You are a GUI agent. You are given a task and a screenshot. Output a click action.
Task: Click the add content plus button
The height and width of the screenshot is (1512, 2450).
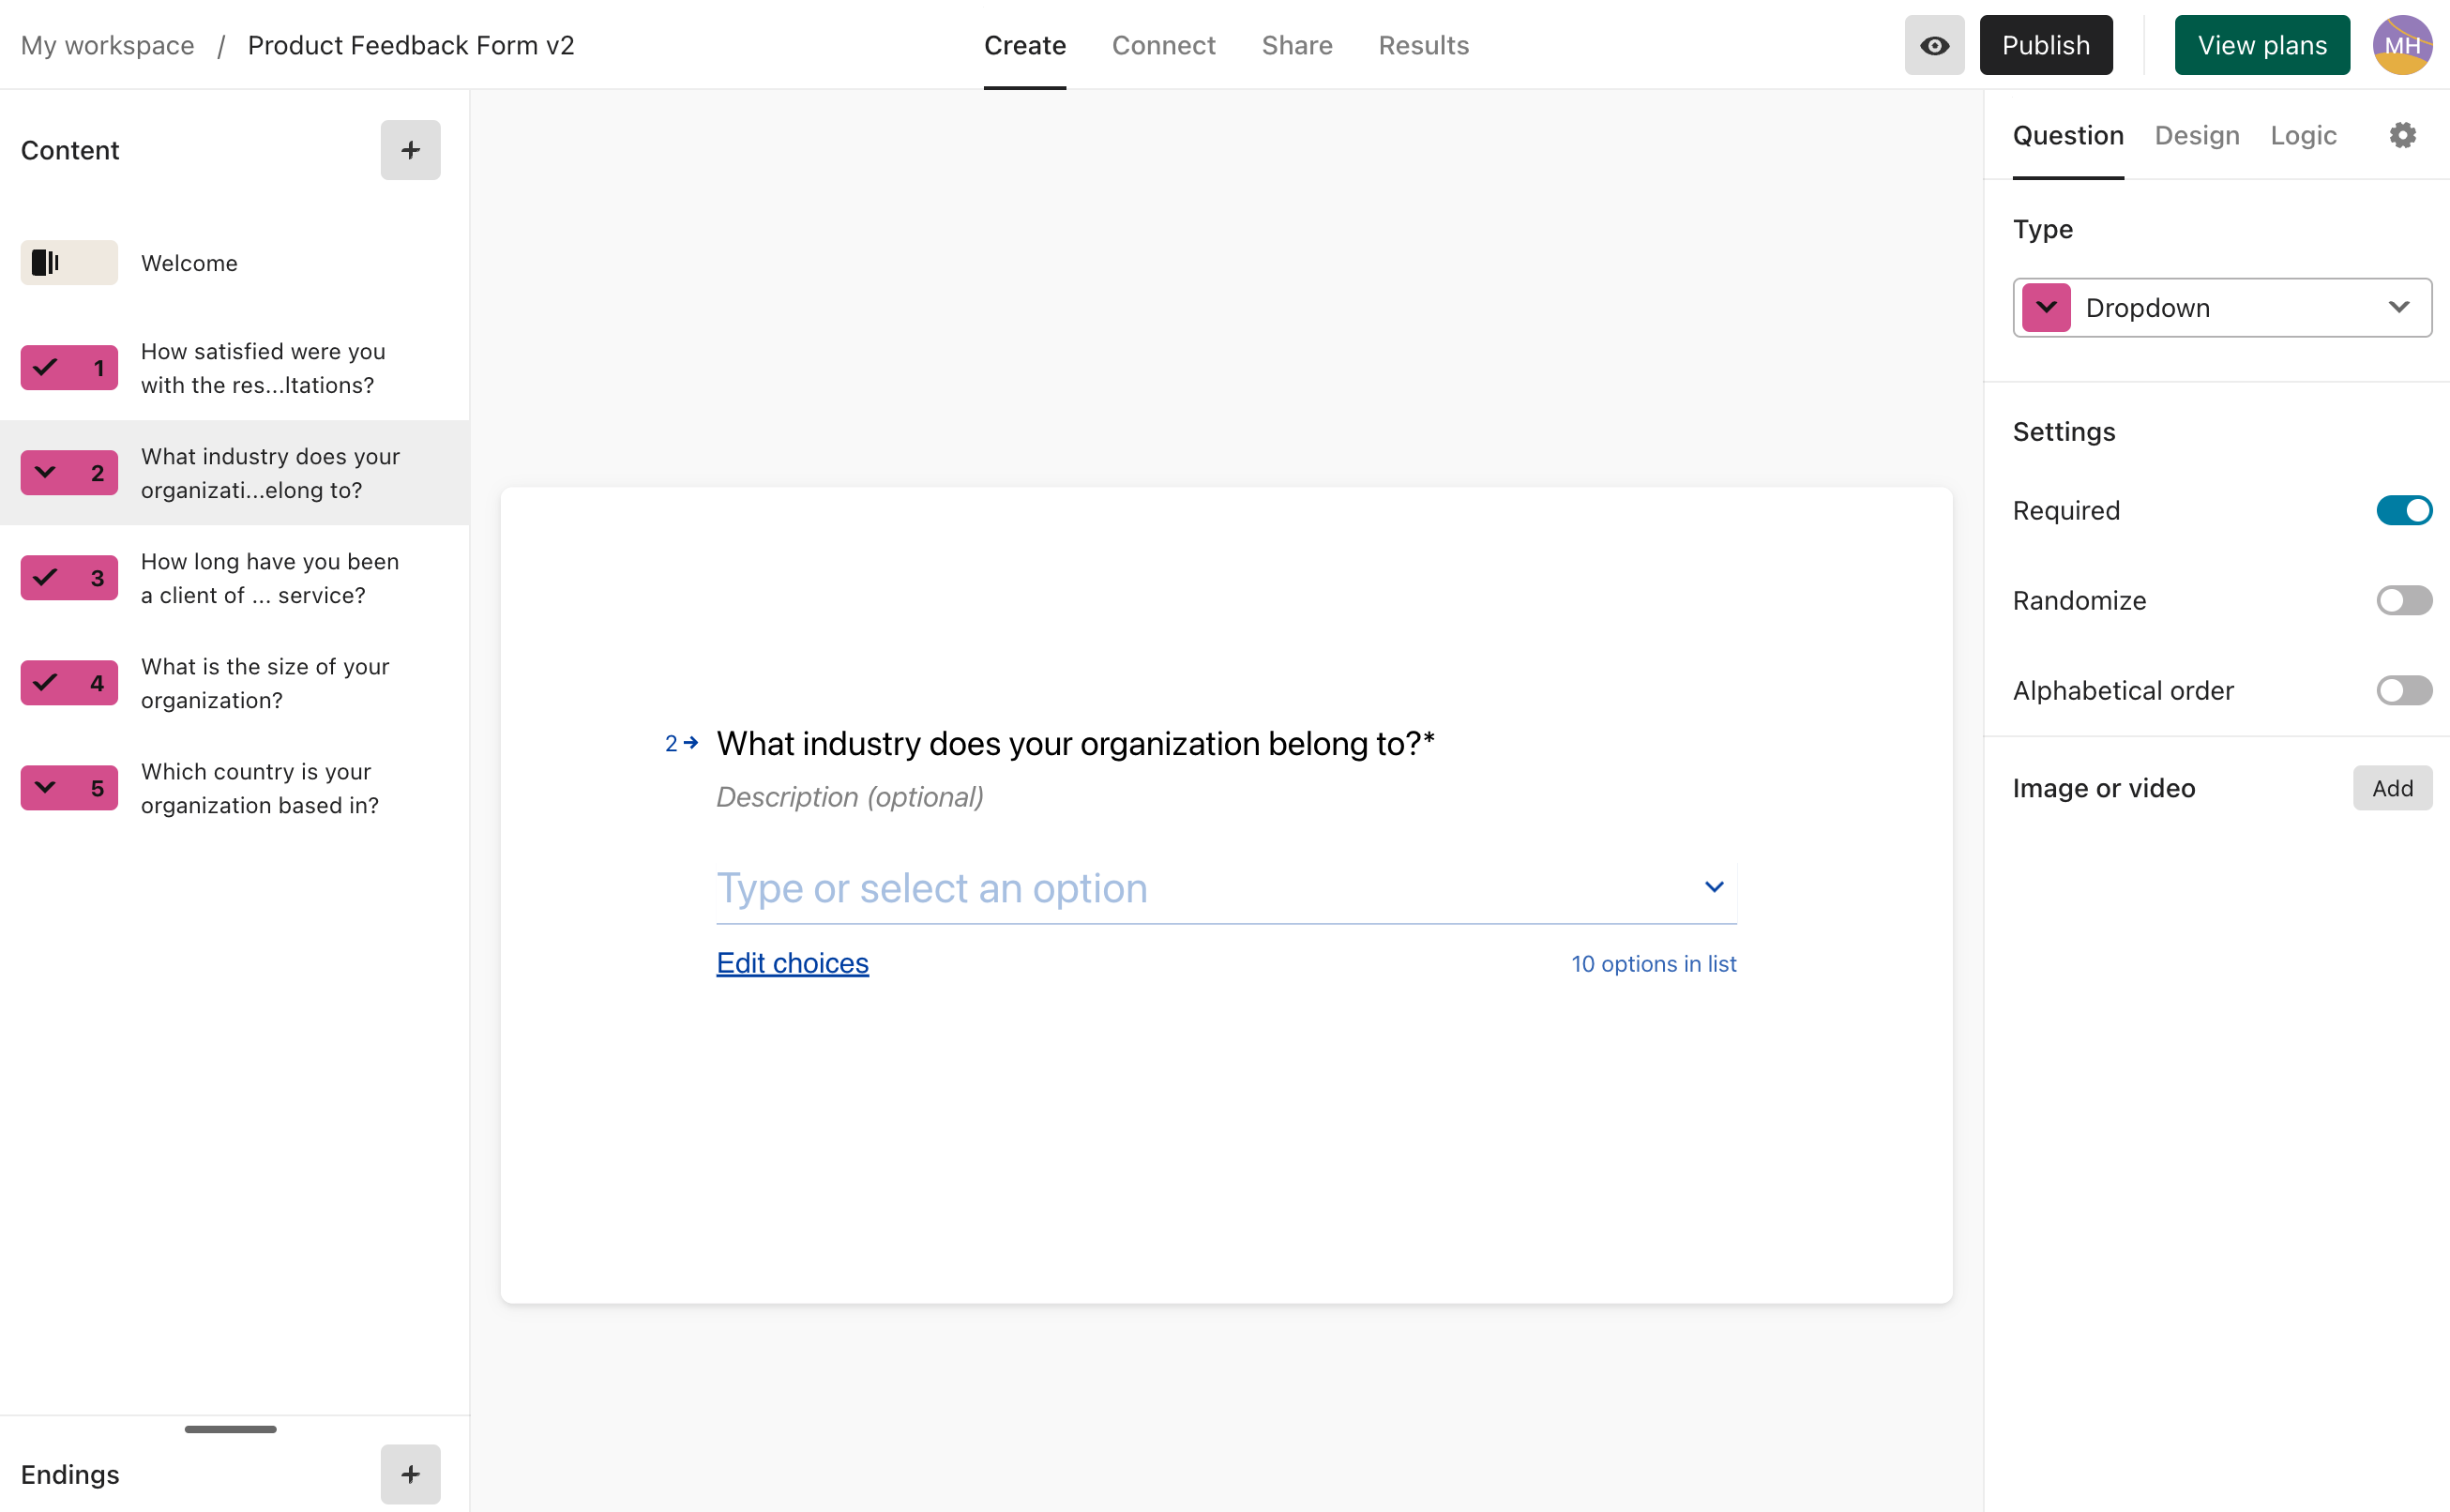[410, 150]
